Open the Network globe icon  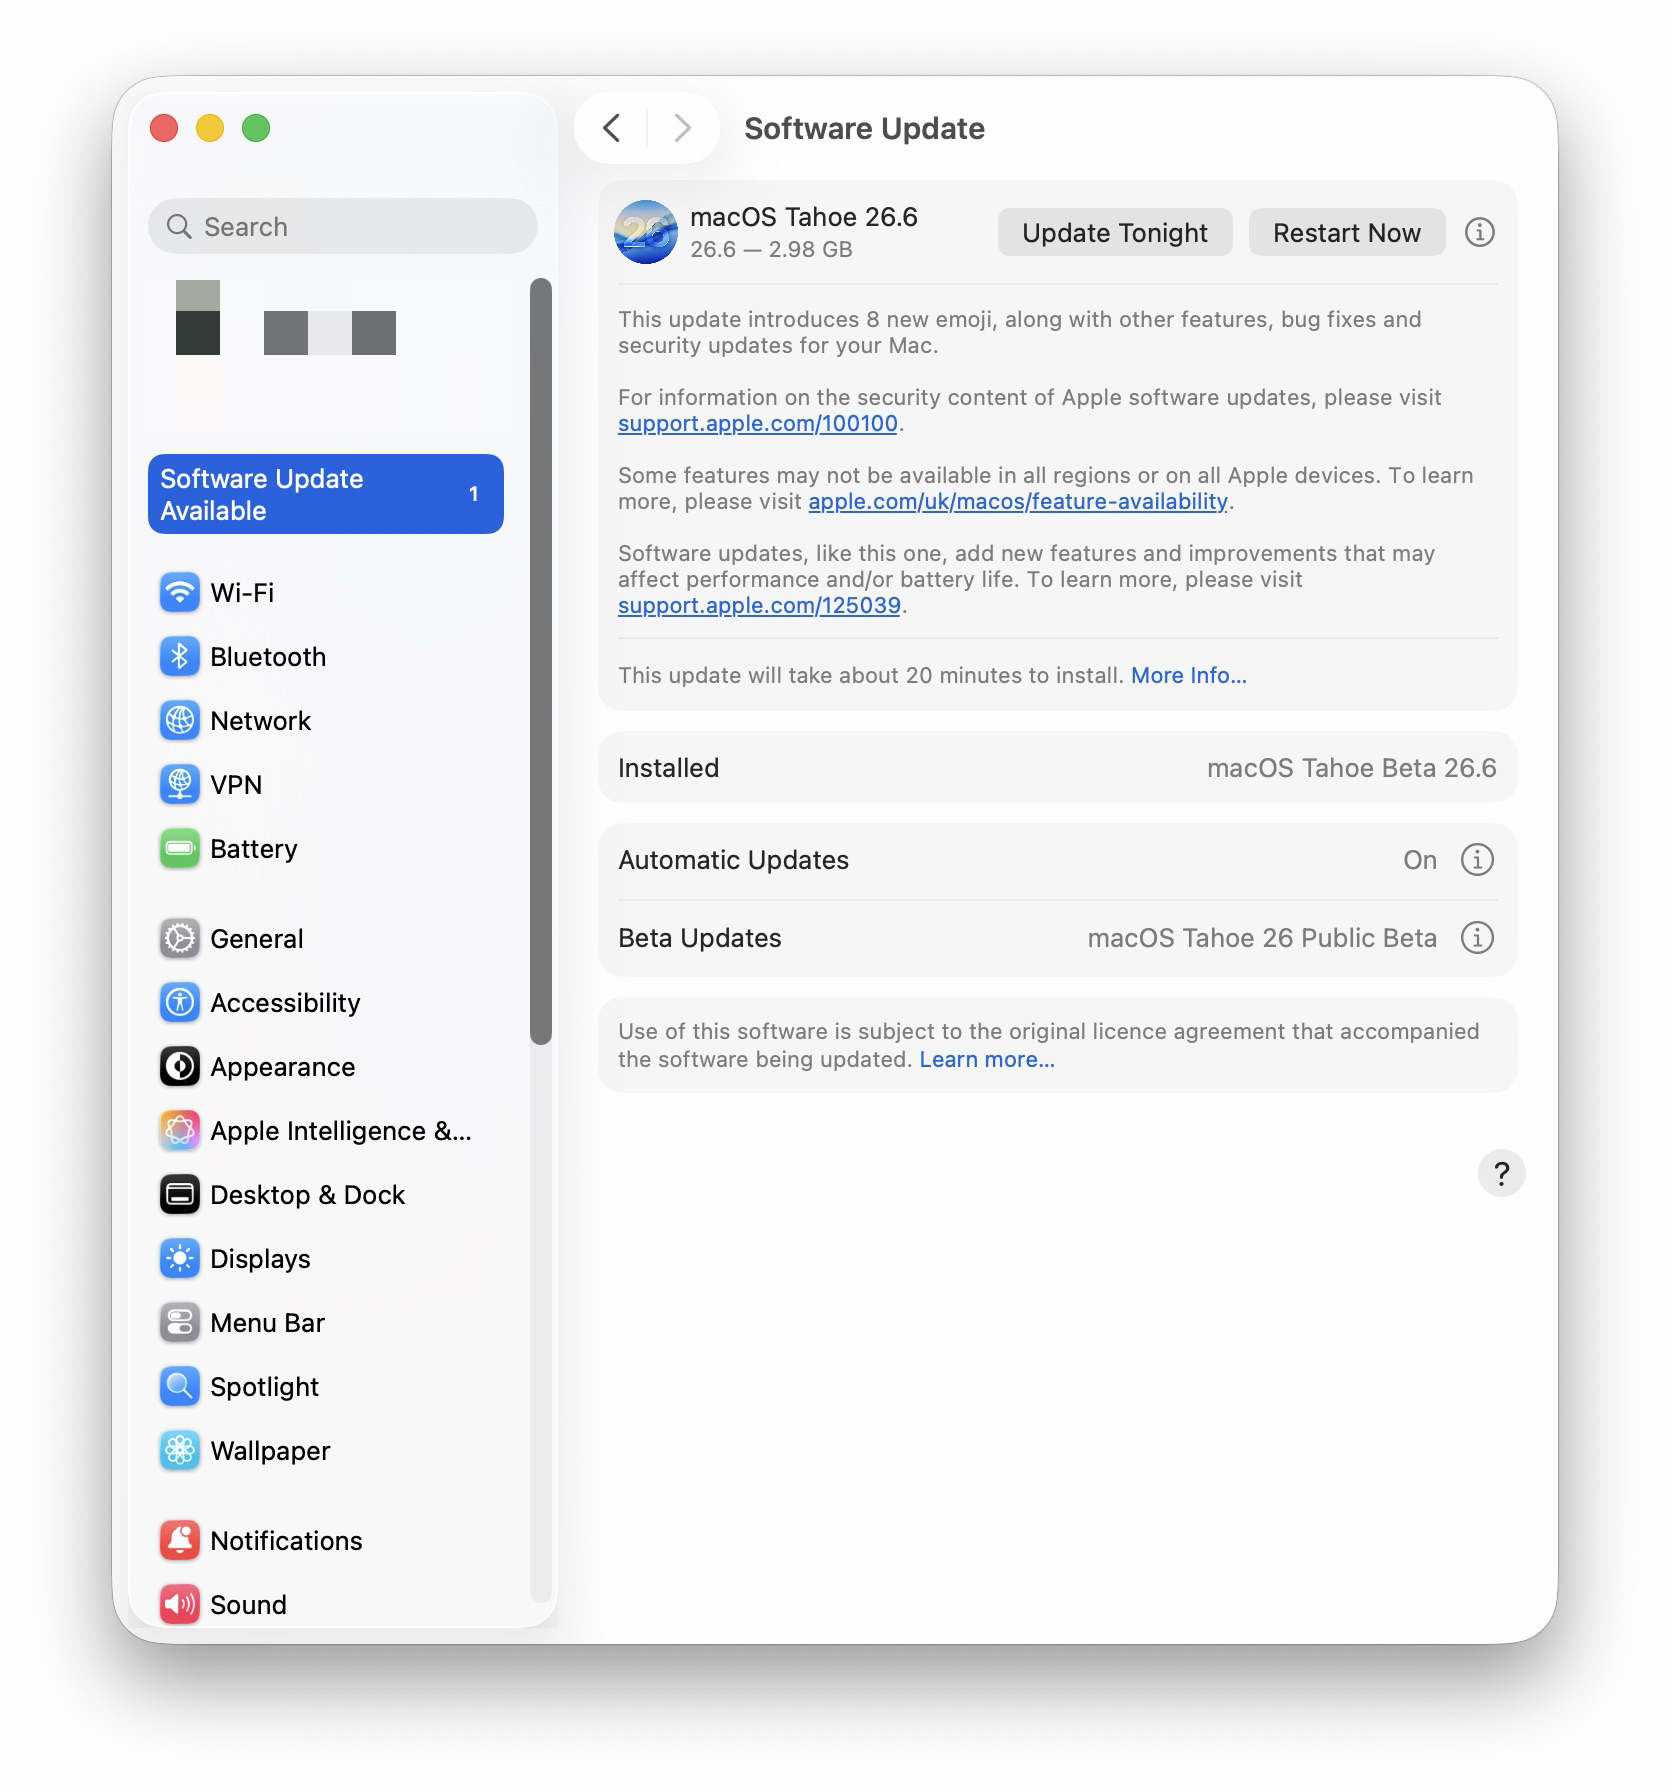pyautogui.click(x=180, y=720)
